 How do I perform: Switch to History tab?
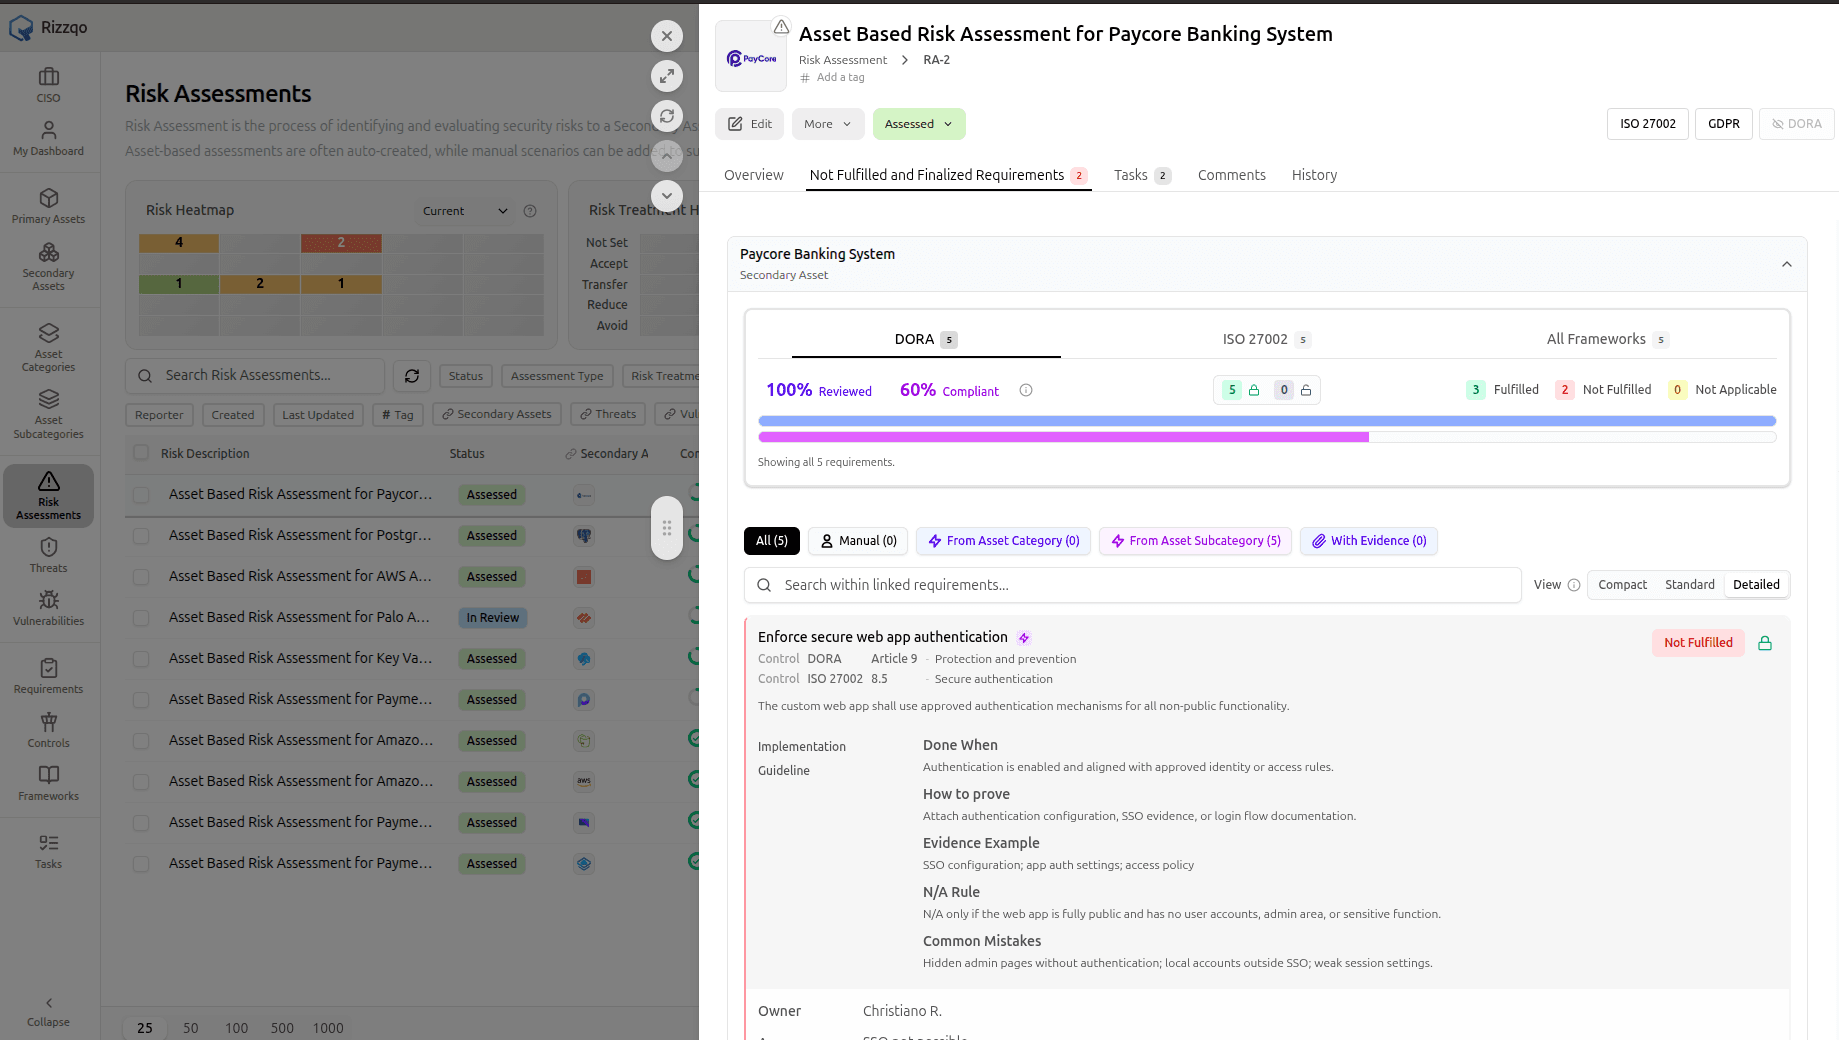click(x=1314, y=175)
